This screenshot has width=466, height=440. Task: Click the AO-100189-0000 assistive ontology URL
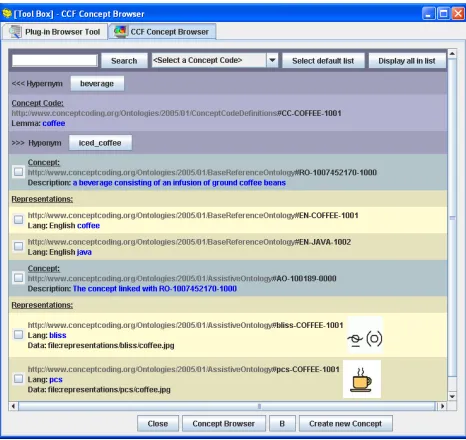coord(182,278)
